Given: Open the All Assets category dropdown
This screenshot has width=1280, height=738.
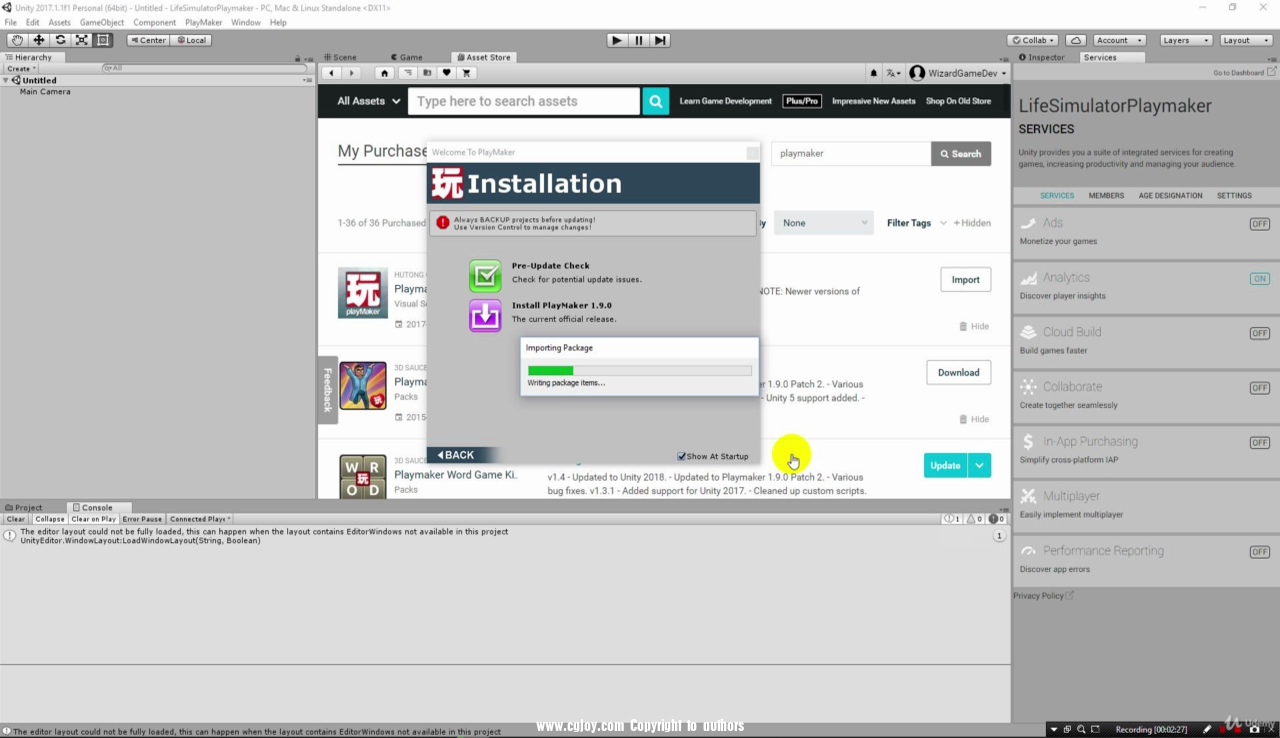Looking at the screenshot, I should point(369,101).
